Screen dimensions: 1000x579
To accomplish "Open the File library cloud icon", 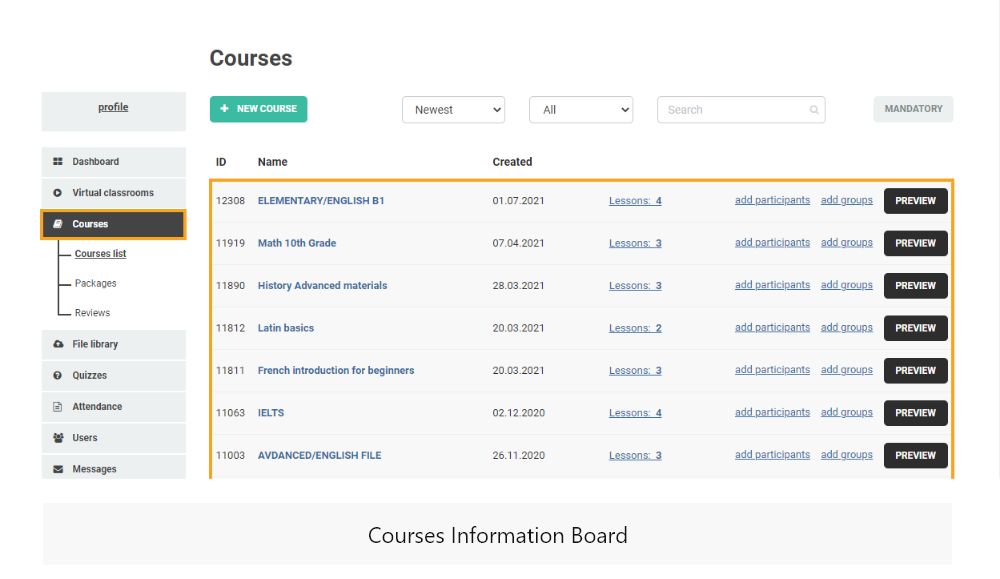I will point(60,344).
